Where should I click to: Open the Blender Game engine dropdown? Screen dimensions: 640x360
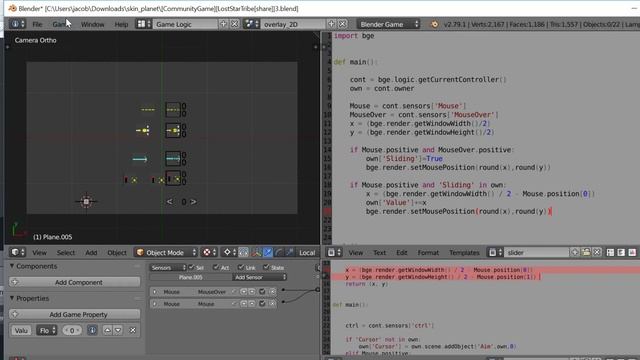click(x=388, y=24)
